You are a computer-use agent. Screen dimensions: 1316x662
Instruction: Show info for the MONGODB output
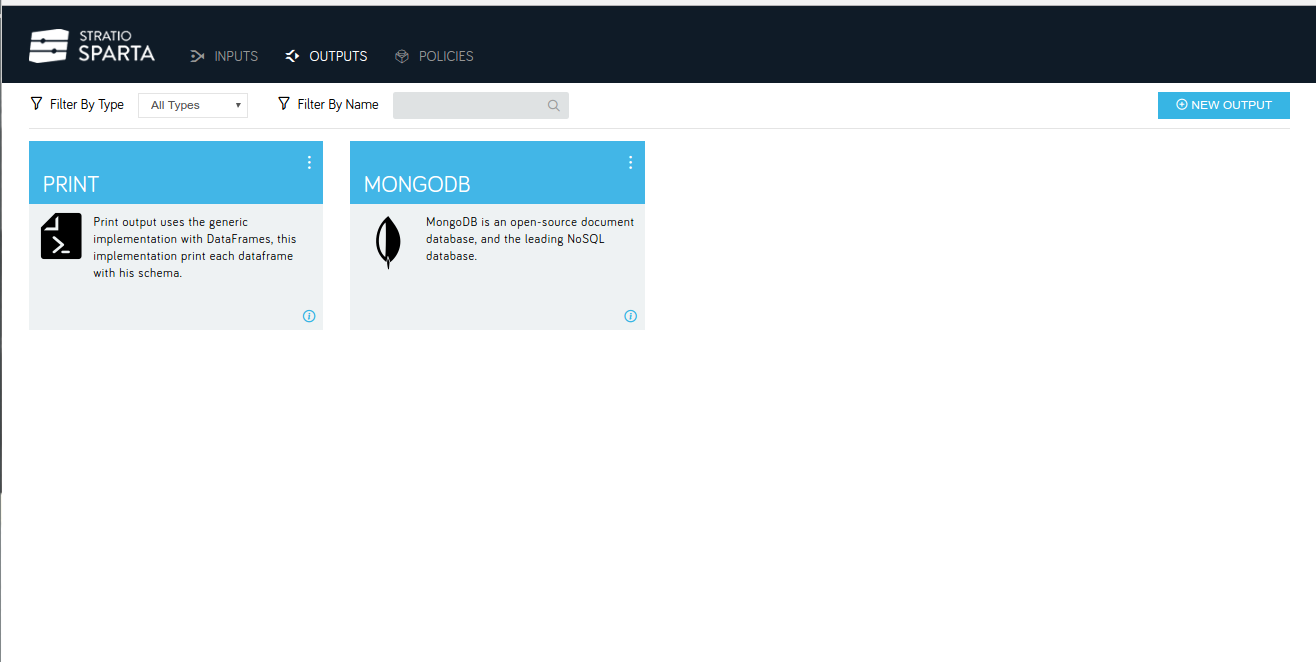tap(630, 316)
